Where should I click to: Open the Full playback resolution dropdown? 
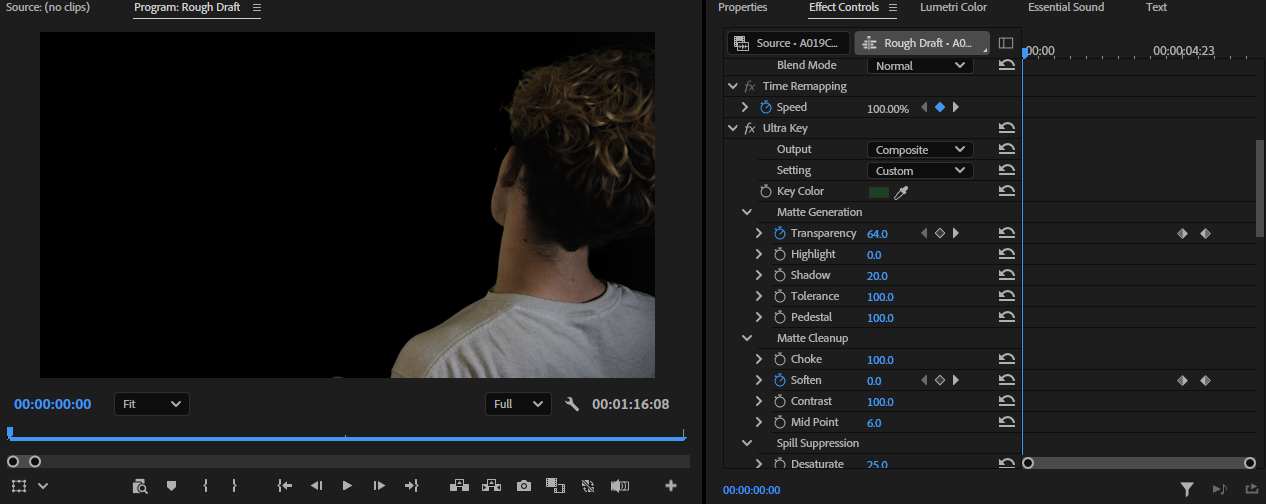click(x=518, y=404)
